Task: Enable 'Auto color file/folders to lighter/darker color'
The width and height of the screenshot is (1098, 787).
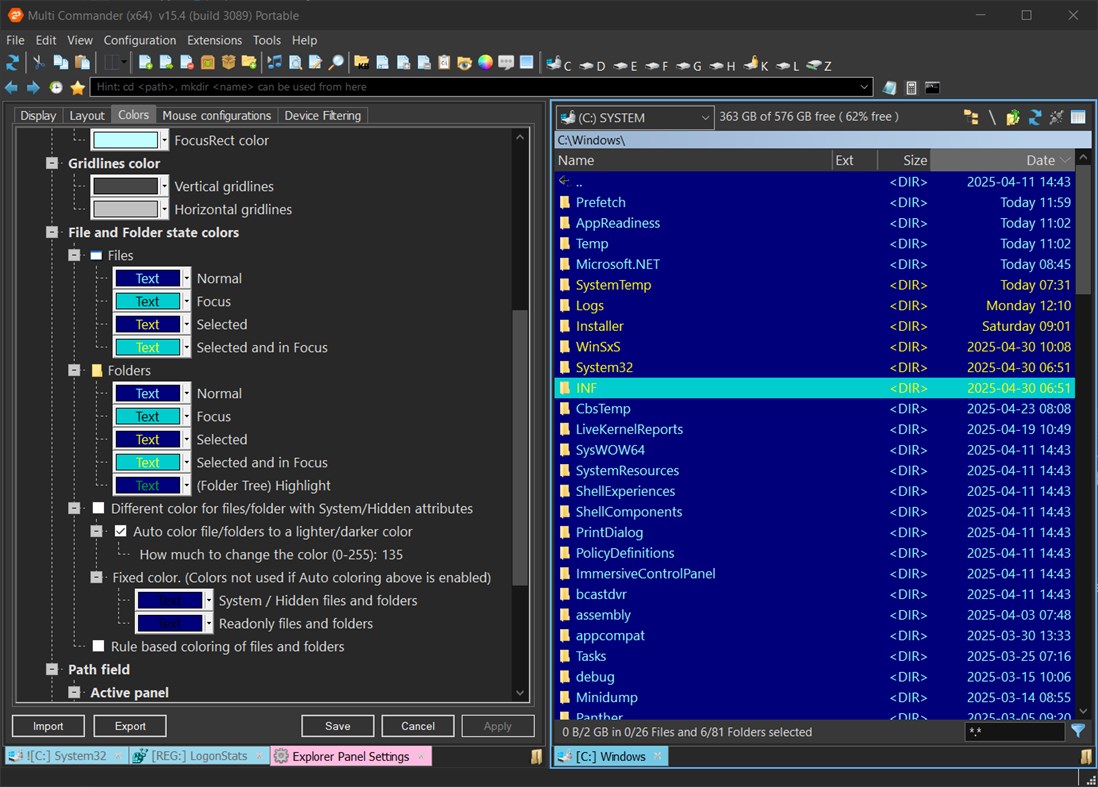Action: coord(120,530)
